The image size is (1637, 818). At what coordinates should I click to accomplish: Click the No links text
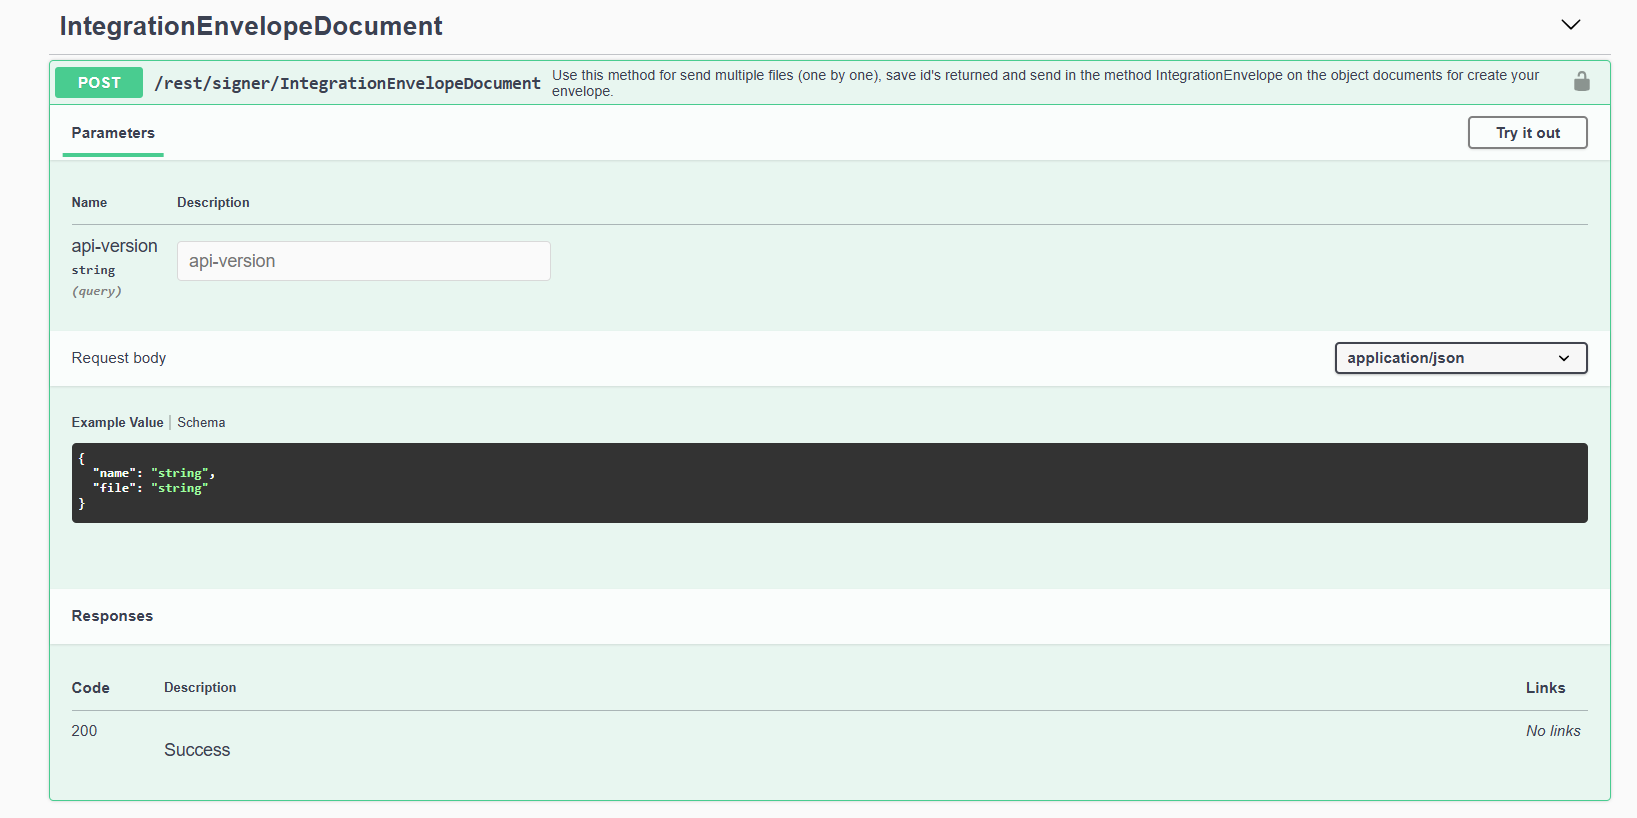click(1552, 731)
